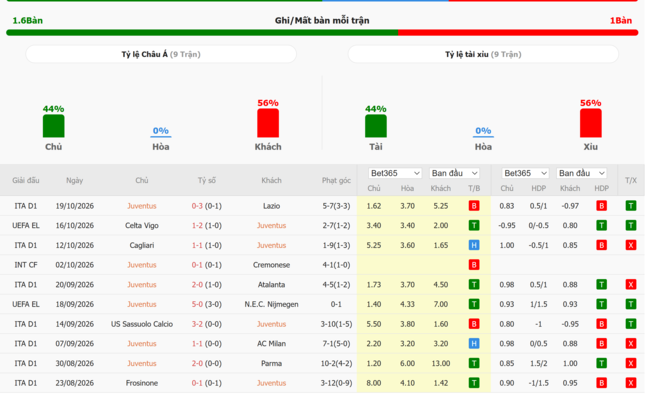Click HDP T badge in Celta Vigo row
This screenshot has height=395, width=650.
pos(601,225)
